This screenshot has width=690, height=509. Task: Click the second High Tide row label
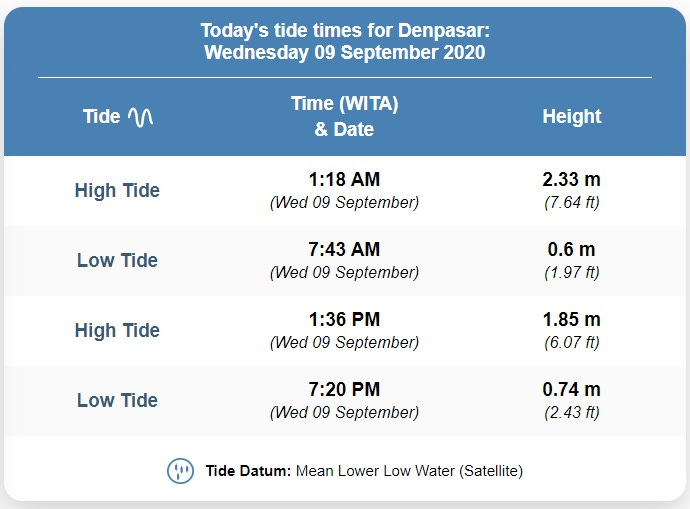pos(117,330)
